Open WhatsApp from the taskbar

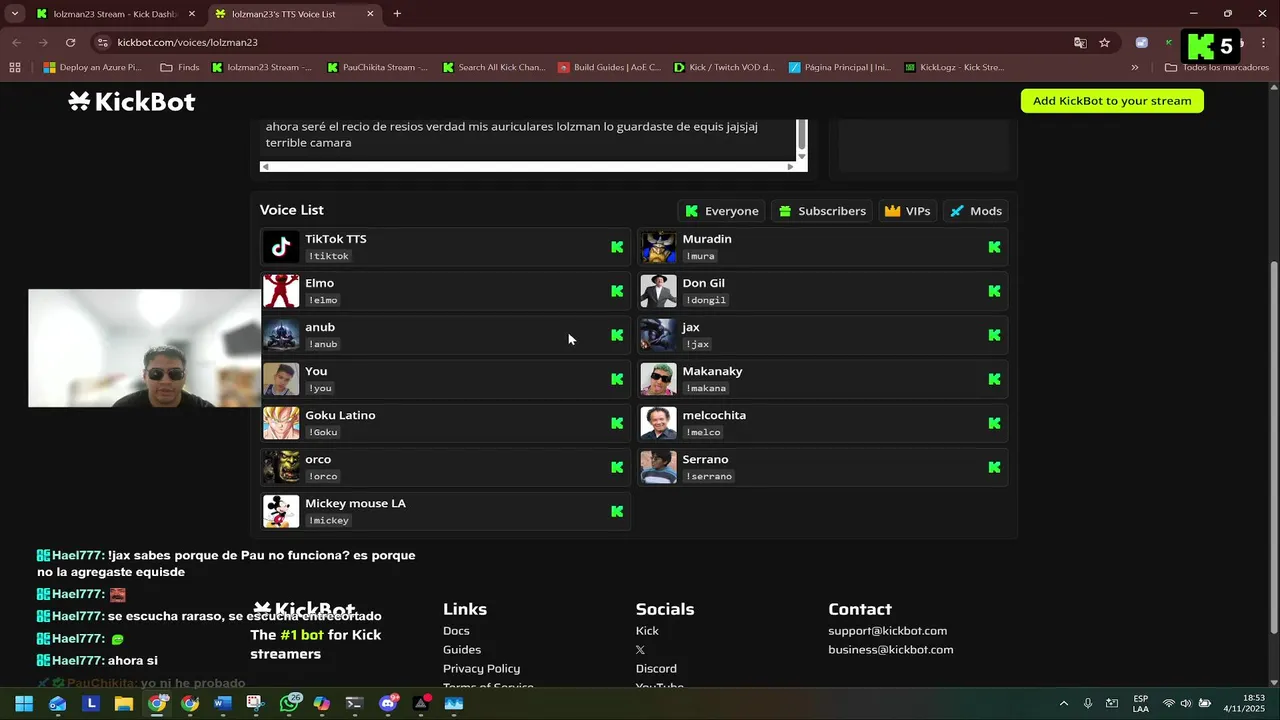[290, 704]
